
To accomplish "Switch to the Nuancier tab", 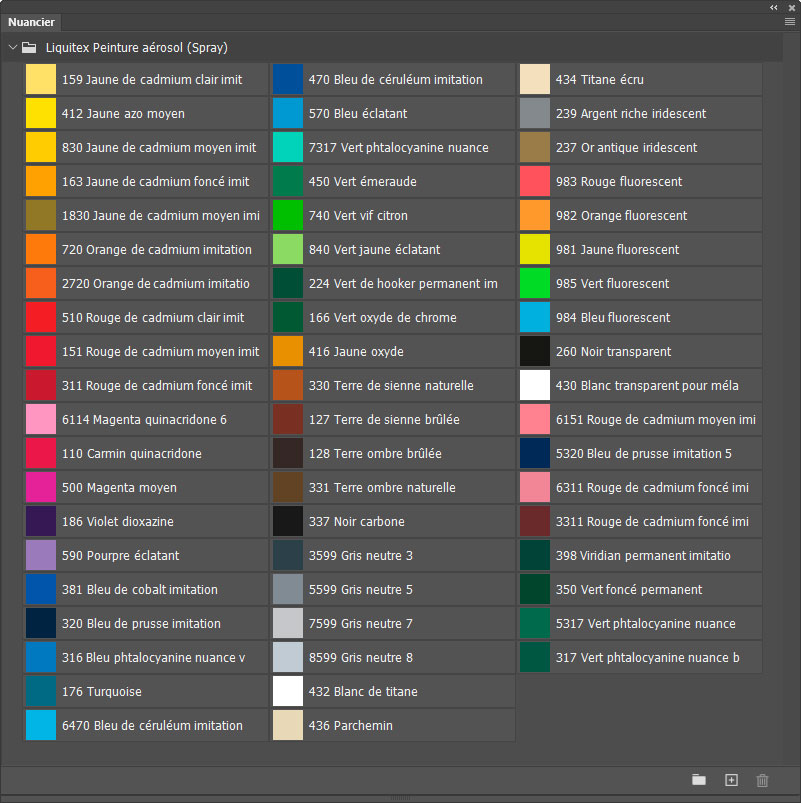I will [31, 22].
